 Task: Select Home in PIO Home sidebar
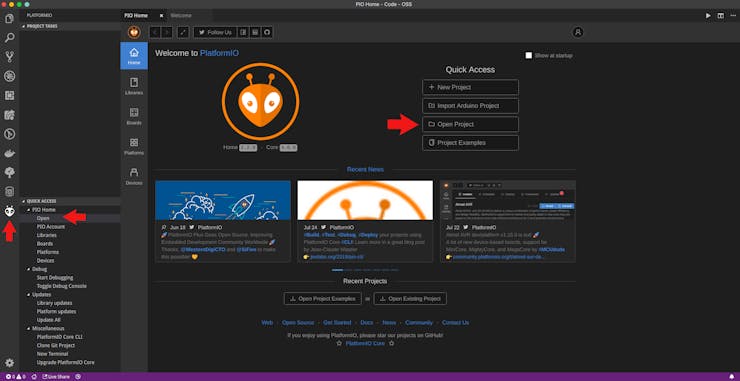point(134,56)
